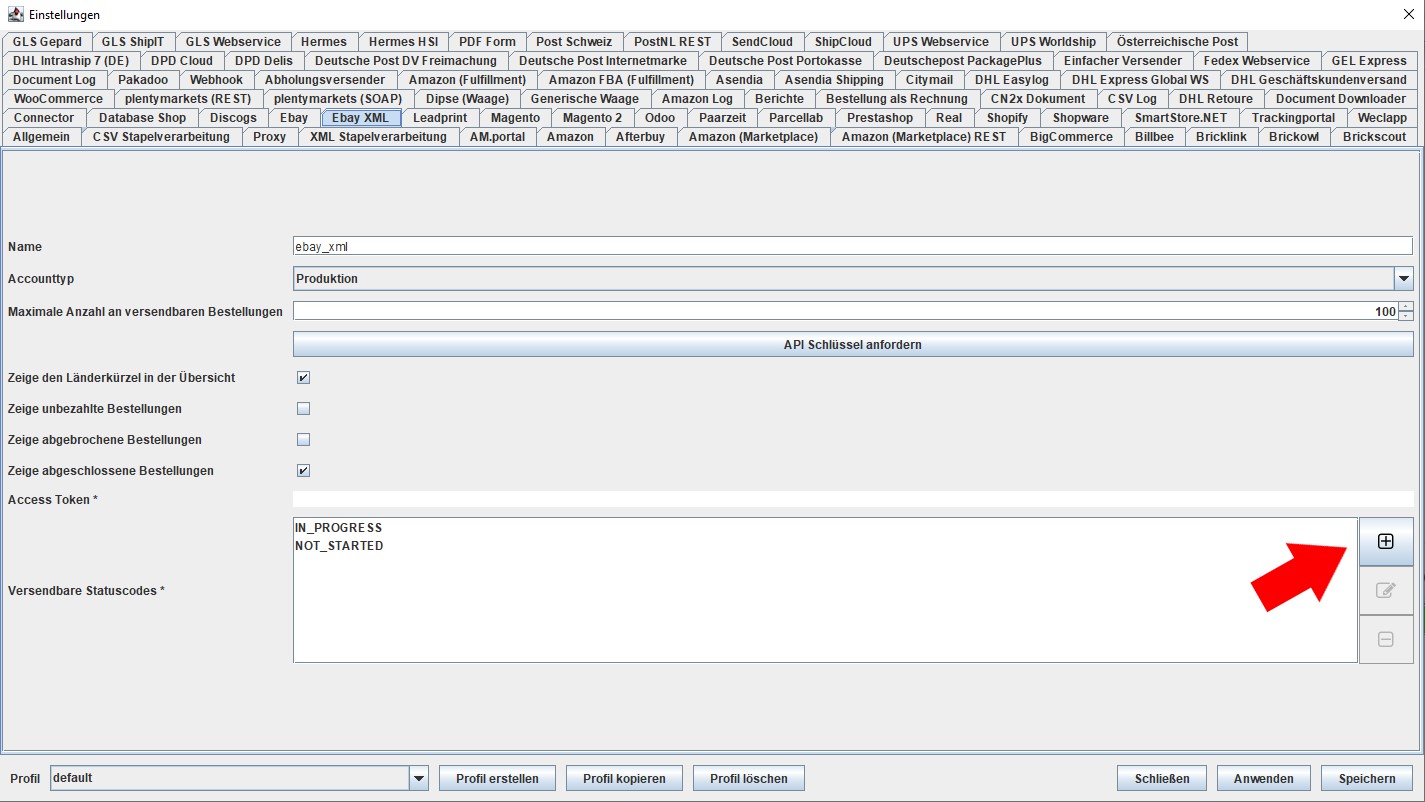Image resolution: width=1425 pixels, height=802 pixels.
Task: Open the Prestashop tab
Action: pyautogui.click(x=880, y=118)
